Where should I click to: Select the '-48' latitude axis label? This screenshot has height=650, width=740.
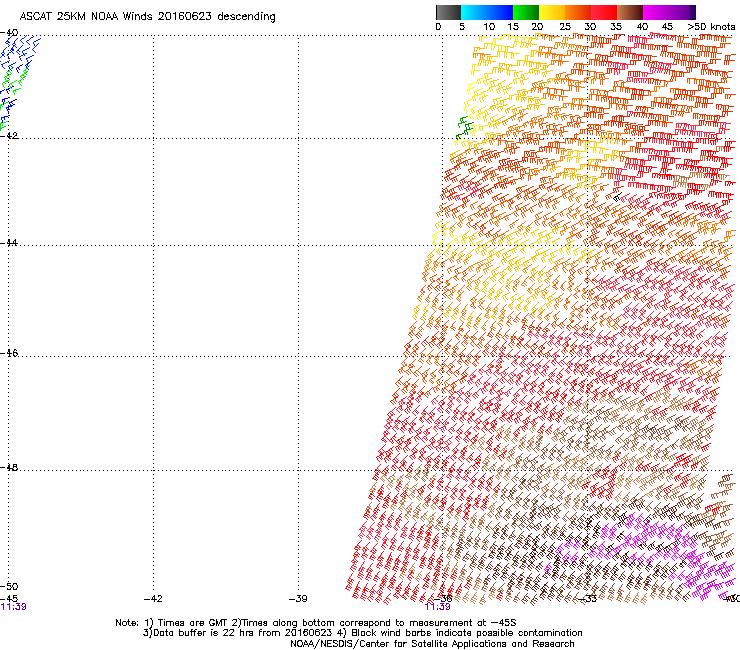click(9, 467)
